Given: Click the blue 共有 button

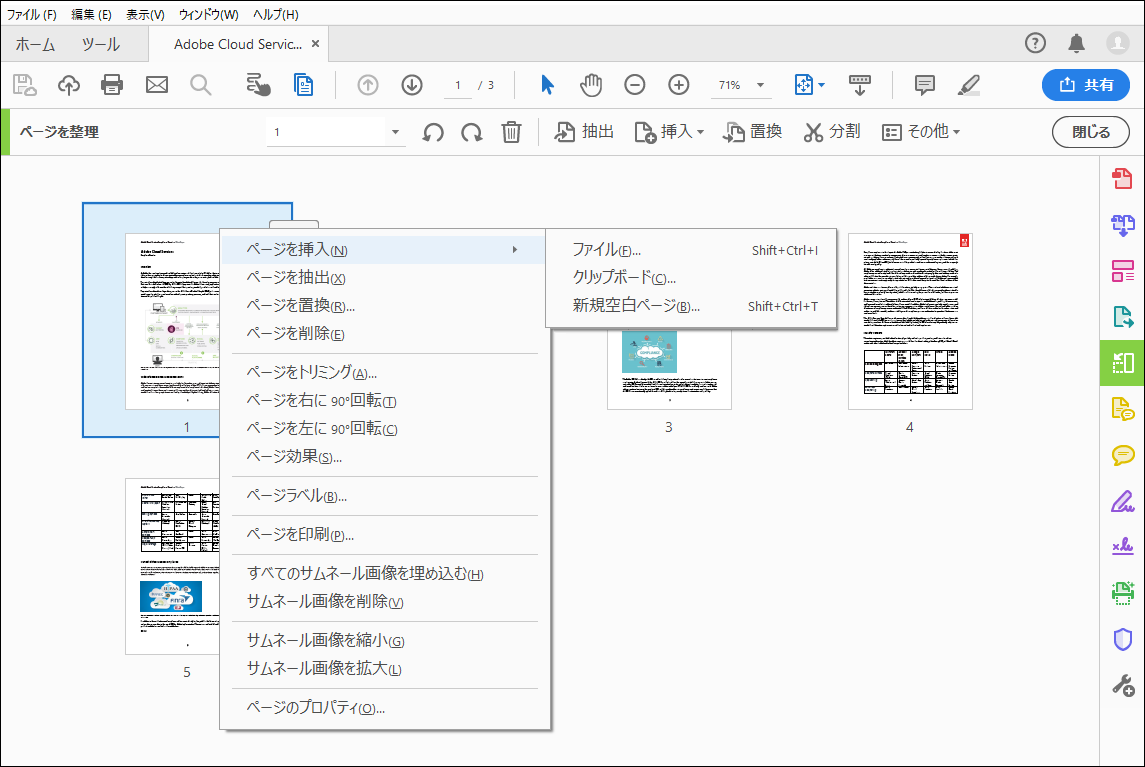Looking at the screenshot, I should click(1086, 85).
